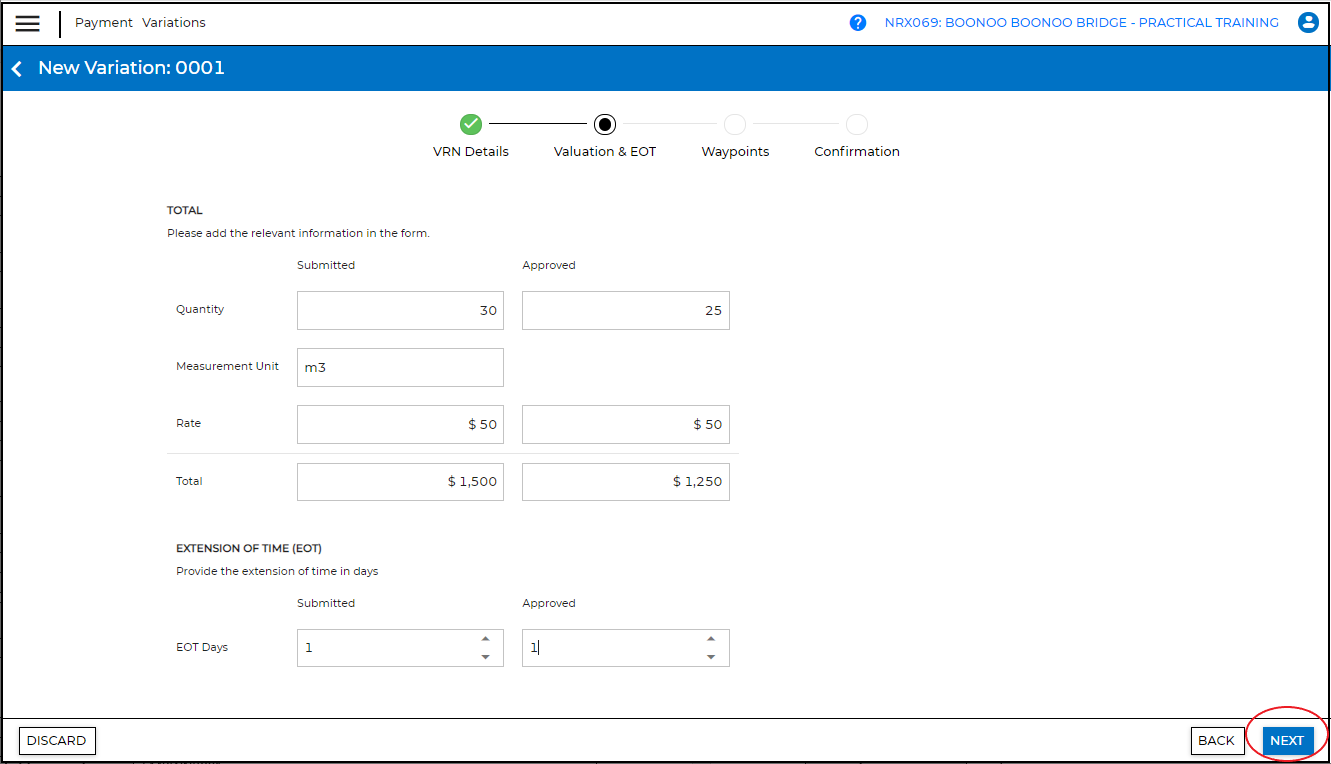The height and width of the screenshot is (764, 1331).
Task: Click the blue help question mark icon
Action: [x=857, y=23]
